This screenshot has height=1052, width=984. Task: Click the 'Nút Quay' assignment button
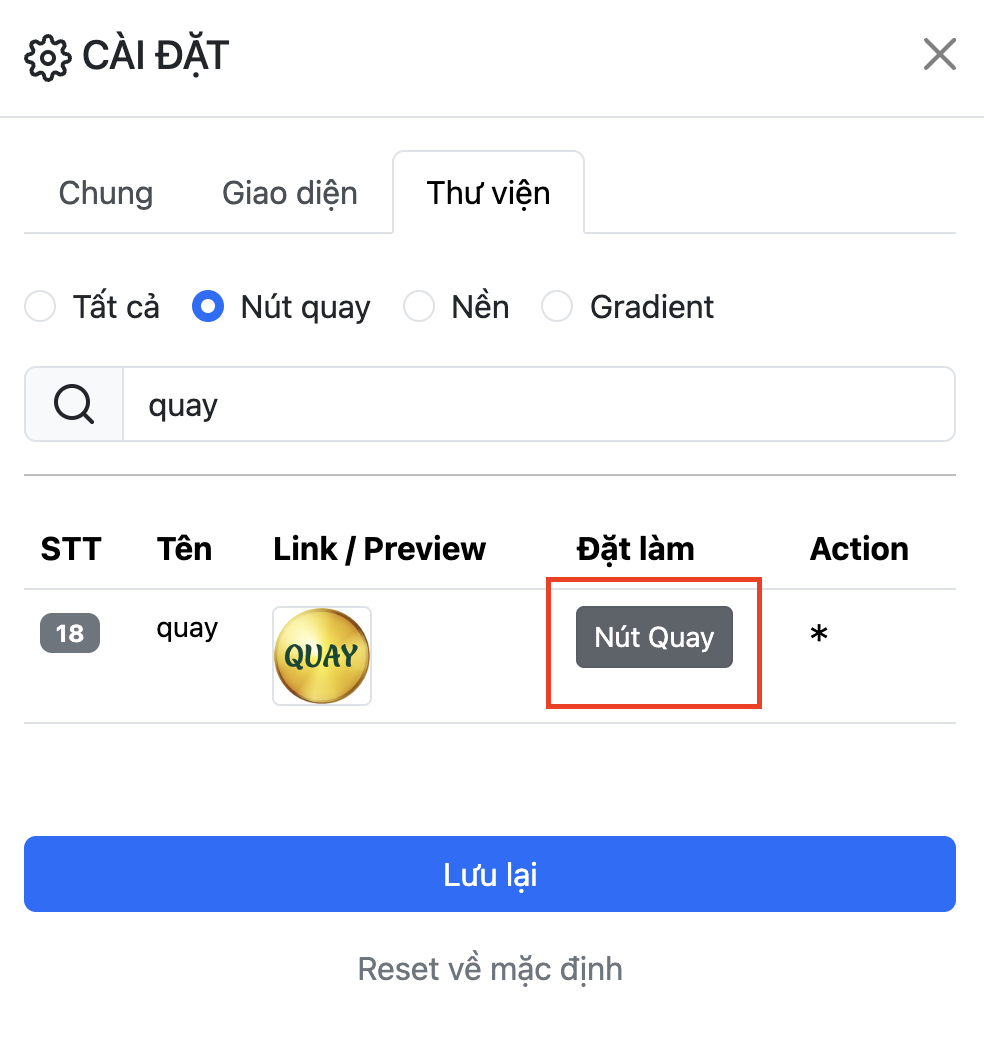pos(653,637)
